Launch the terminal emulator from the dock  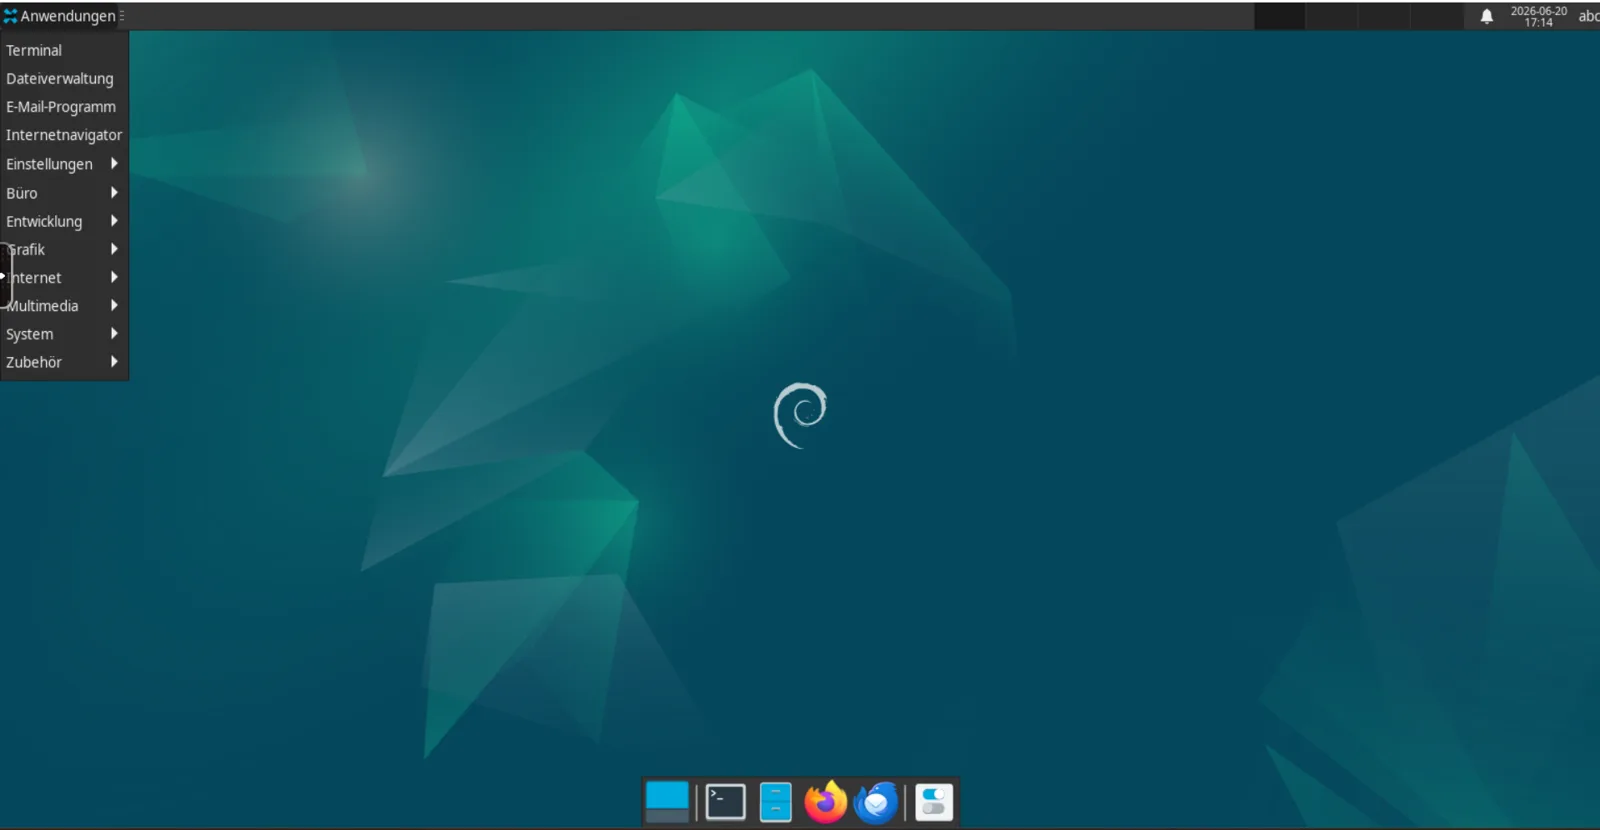pyautogui.click(x=725, y=802)
